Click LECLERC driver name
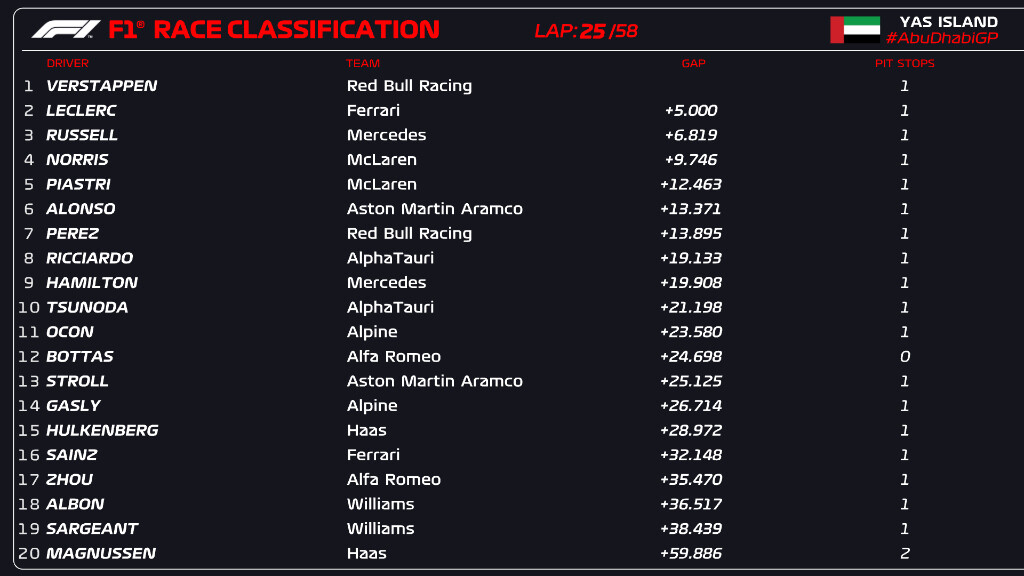1024x576 pixels. pyautogui.click(x=81, y=110)
